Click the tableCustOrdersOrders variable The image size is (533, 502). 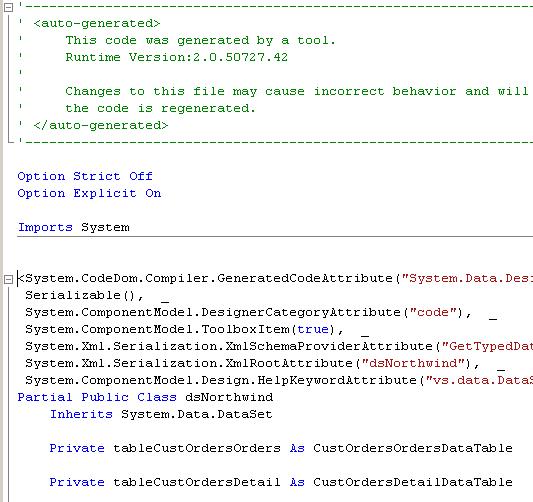click(197, 448)
